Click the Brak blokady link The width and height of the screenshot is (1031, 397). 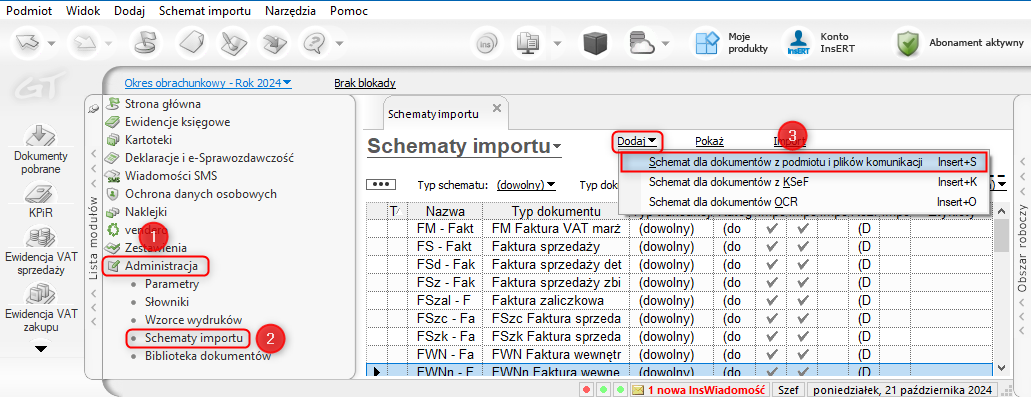point(365,83)
